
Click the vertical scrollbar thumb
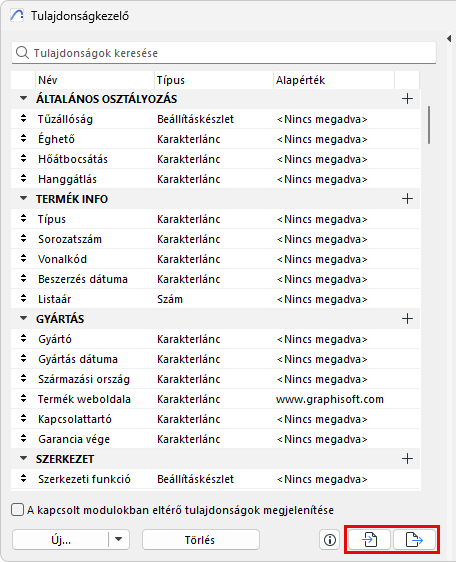pyautogui.click(x=429, y=125)
